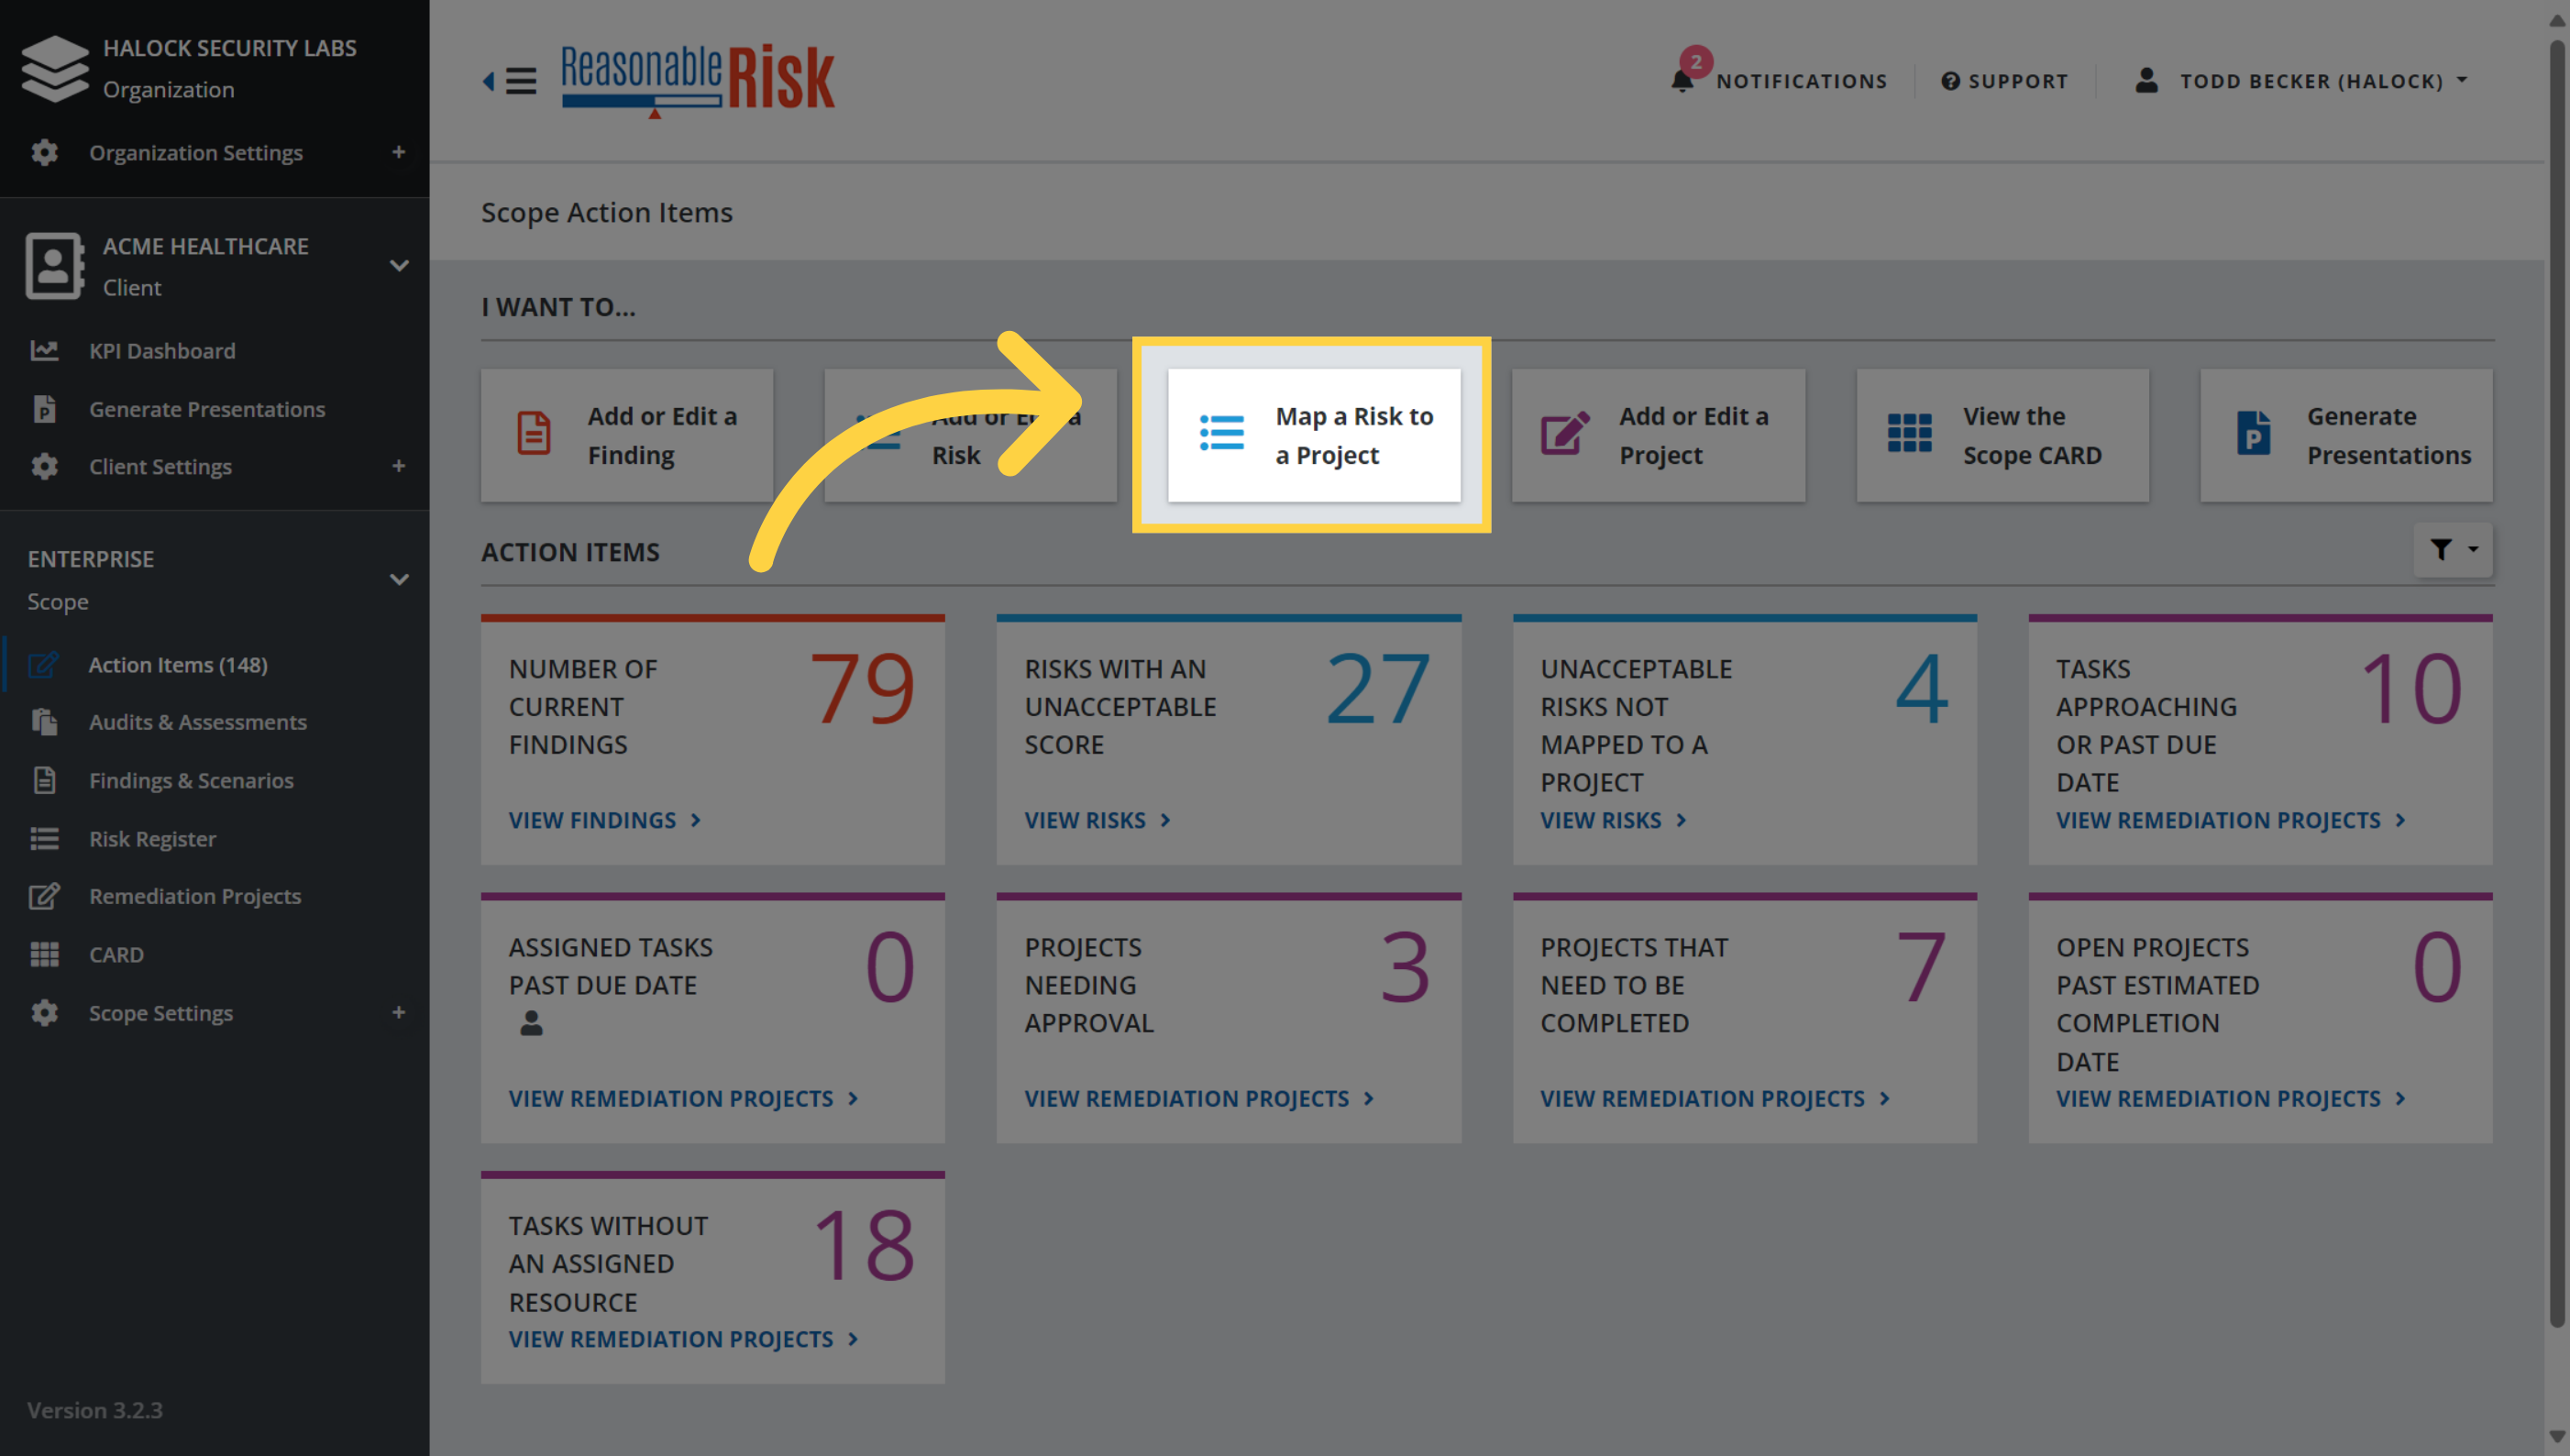Follow View Risks under Risks With an Unacceptable Score

pyautogui.click(x=1098, y=820)
